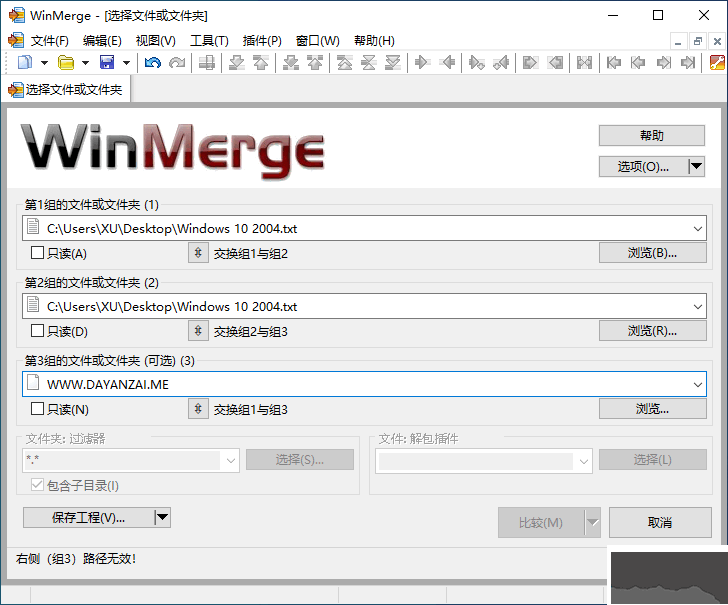728x605 pixels.
Task: Click the Copy Left arrow icon
Action: (447, 62)
